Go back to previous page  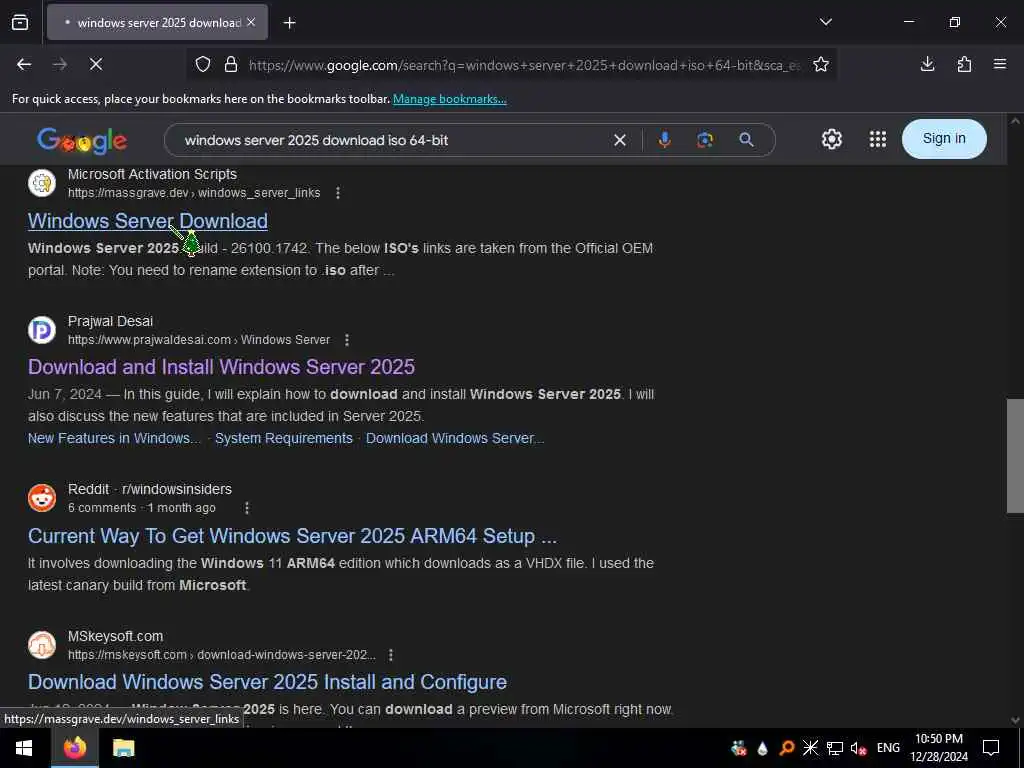(24, 64)
